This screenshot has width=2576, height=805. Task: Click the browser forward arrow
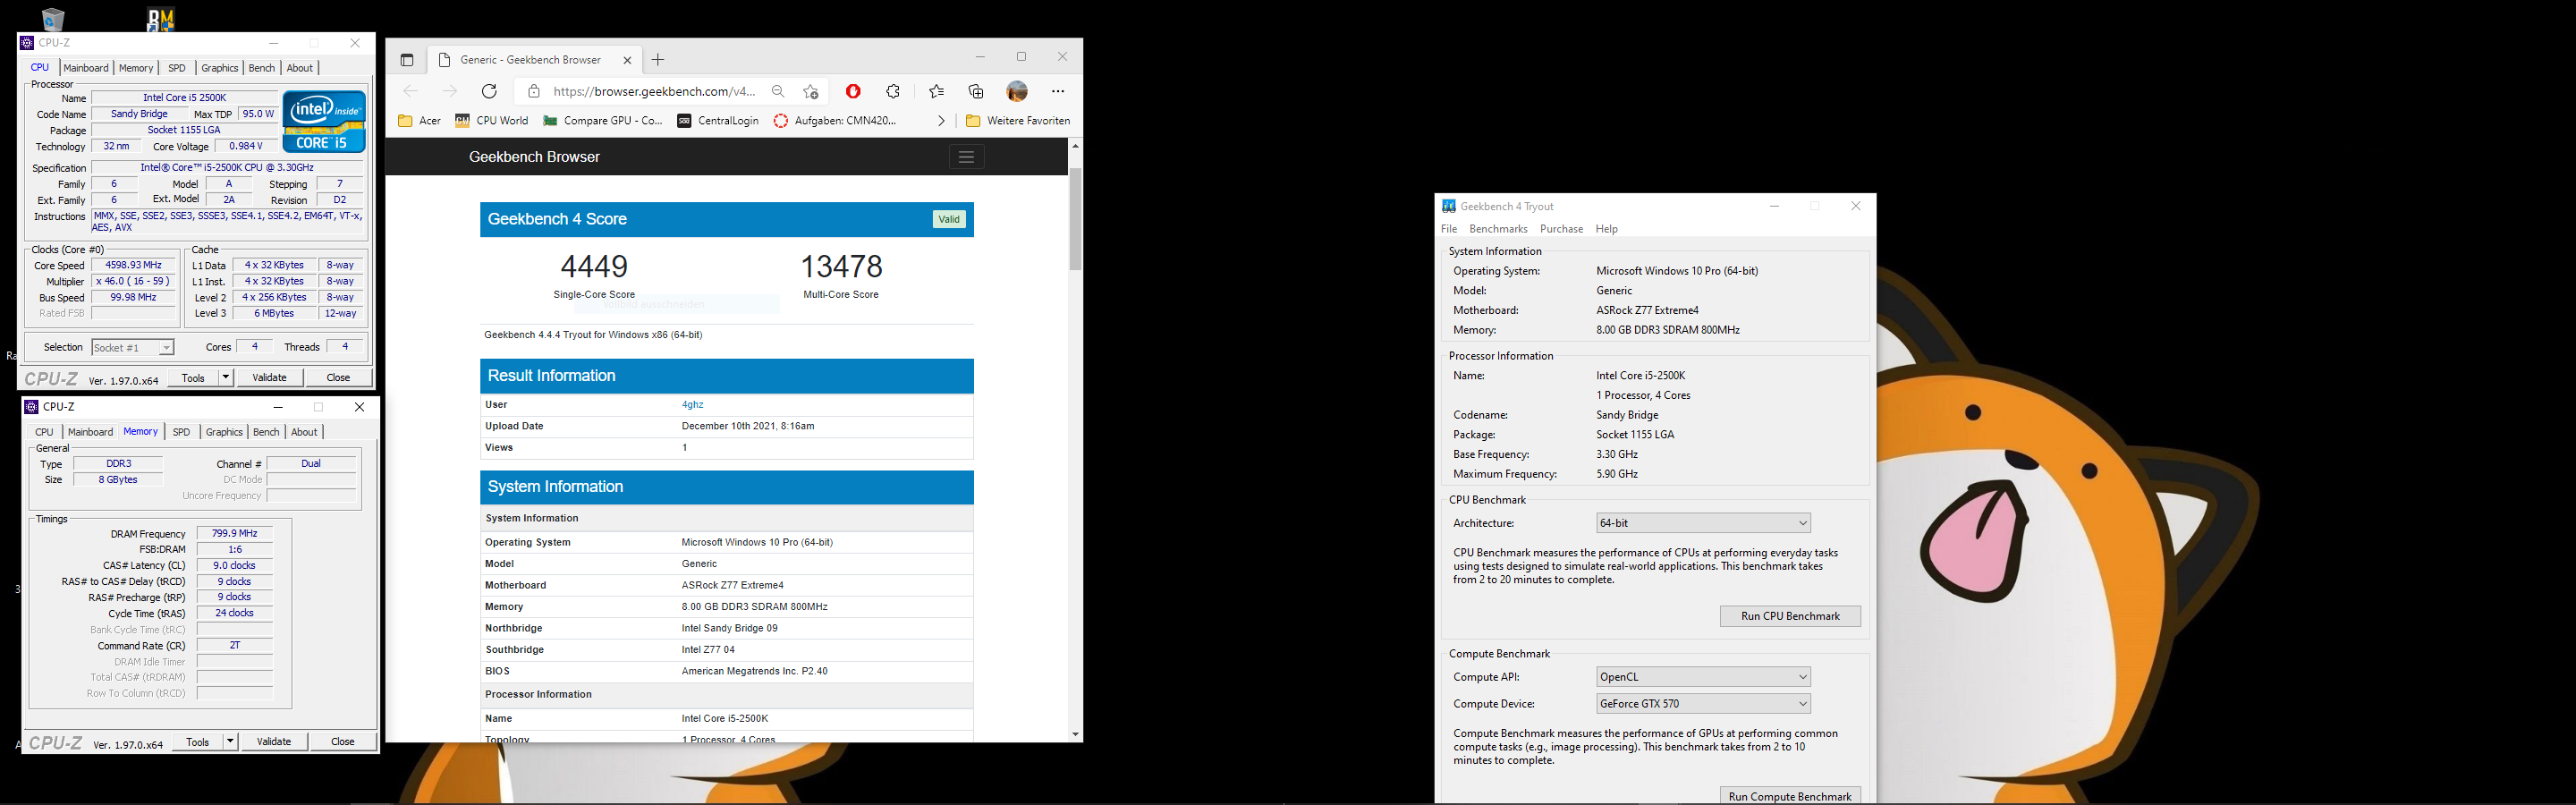449,91
